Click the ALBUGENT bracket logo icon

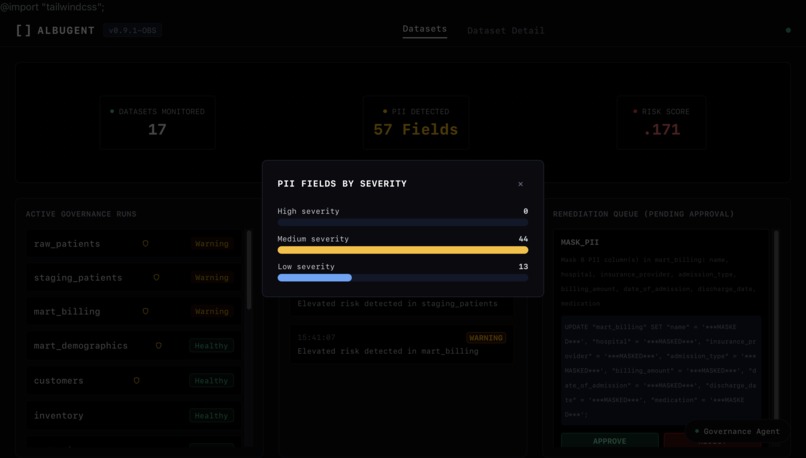pos(23,30)
